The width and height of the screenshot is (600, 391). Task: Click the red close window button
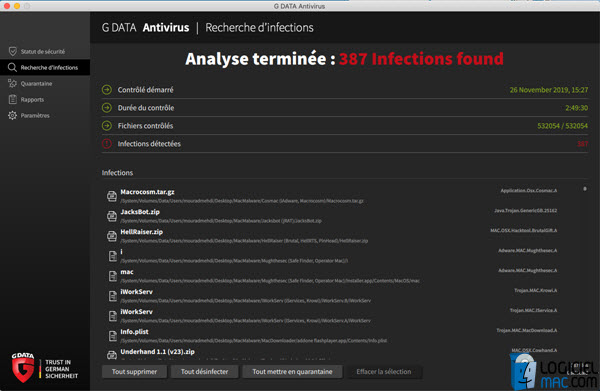click(7, 6)
